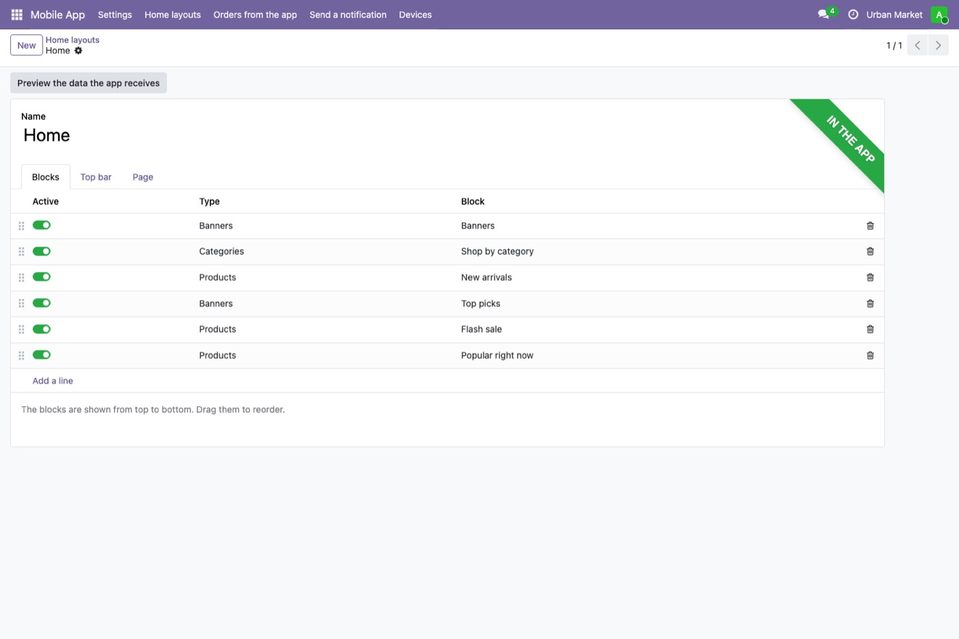Click drag handle of Top picks row

21,303
